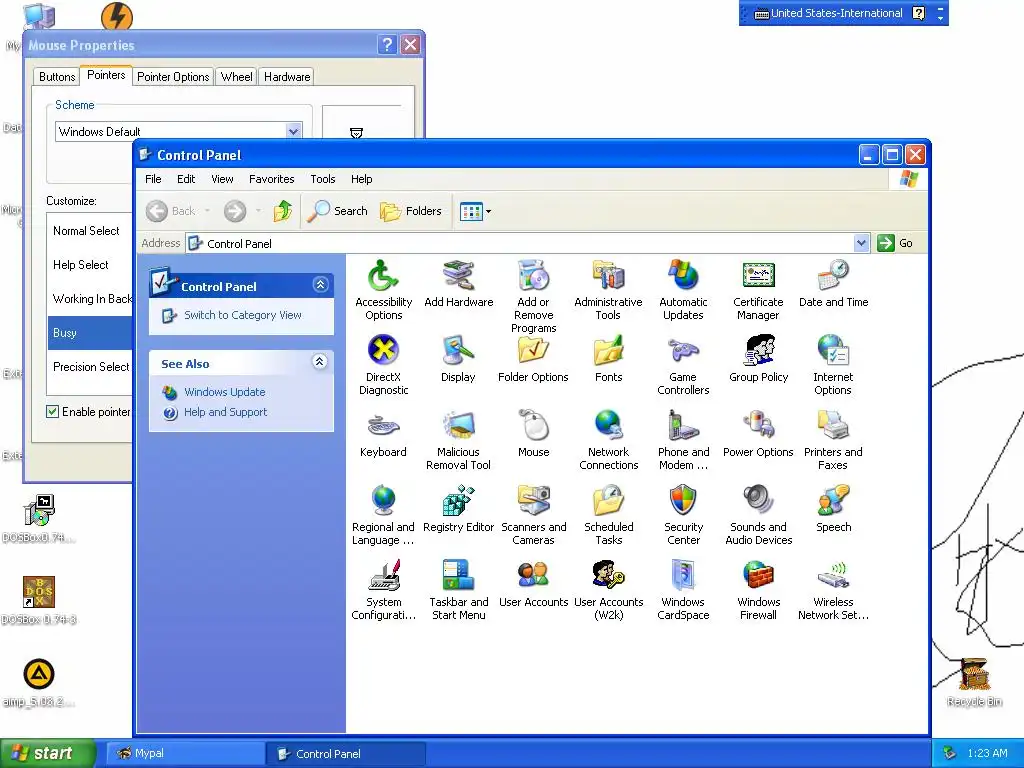Open Malicious Removal Tool icon
1024x768 pixels.
tap(458, 440)
